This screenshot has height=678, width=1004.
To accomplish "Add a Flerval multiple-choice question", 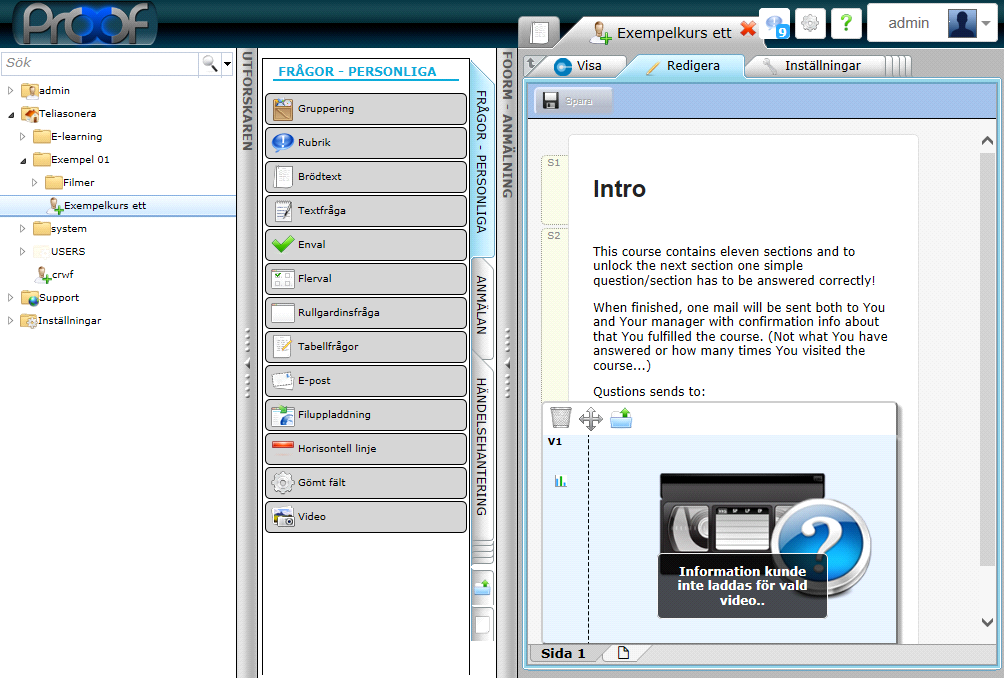I will 365,278.
